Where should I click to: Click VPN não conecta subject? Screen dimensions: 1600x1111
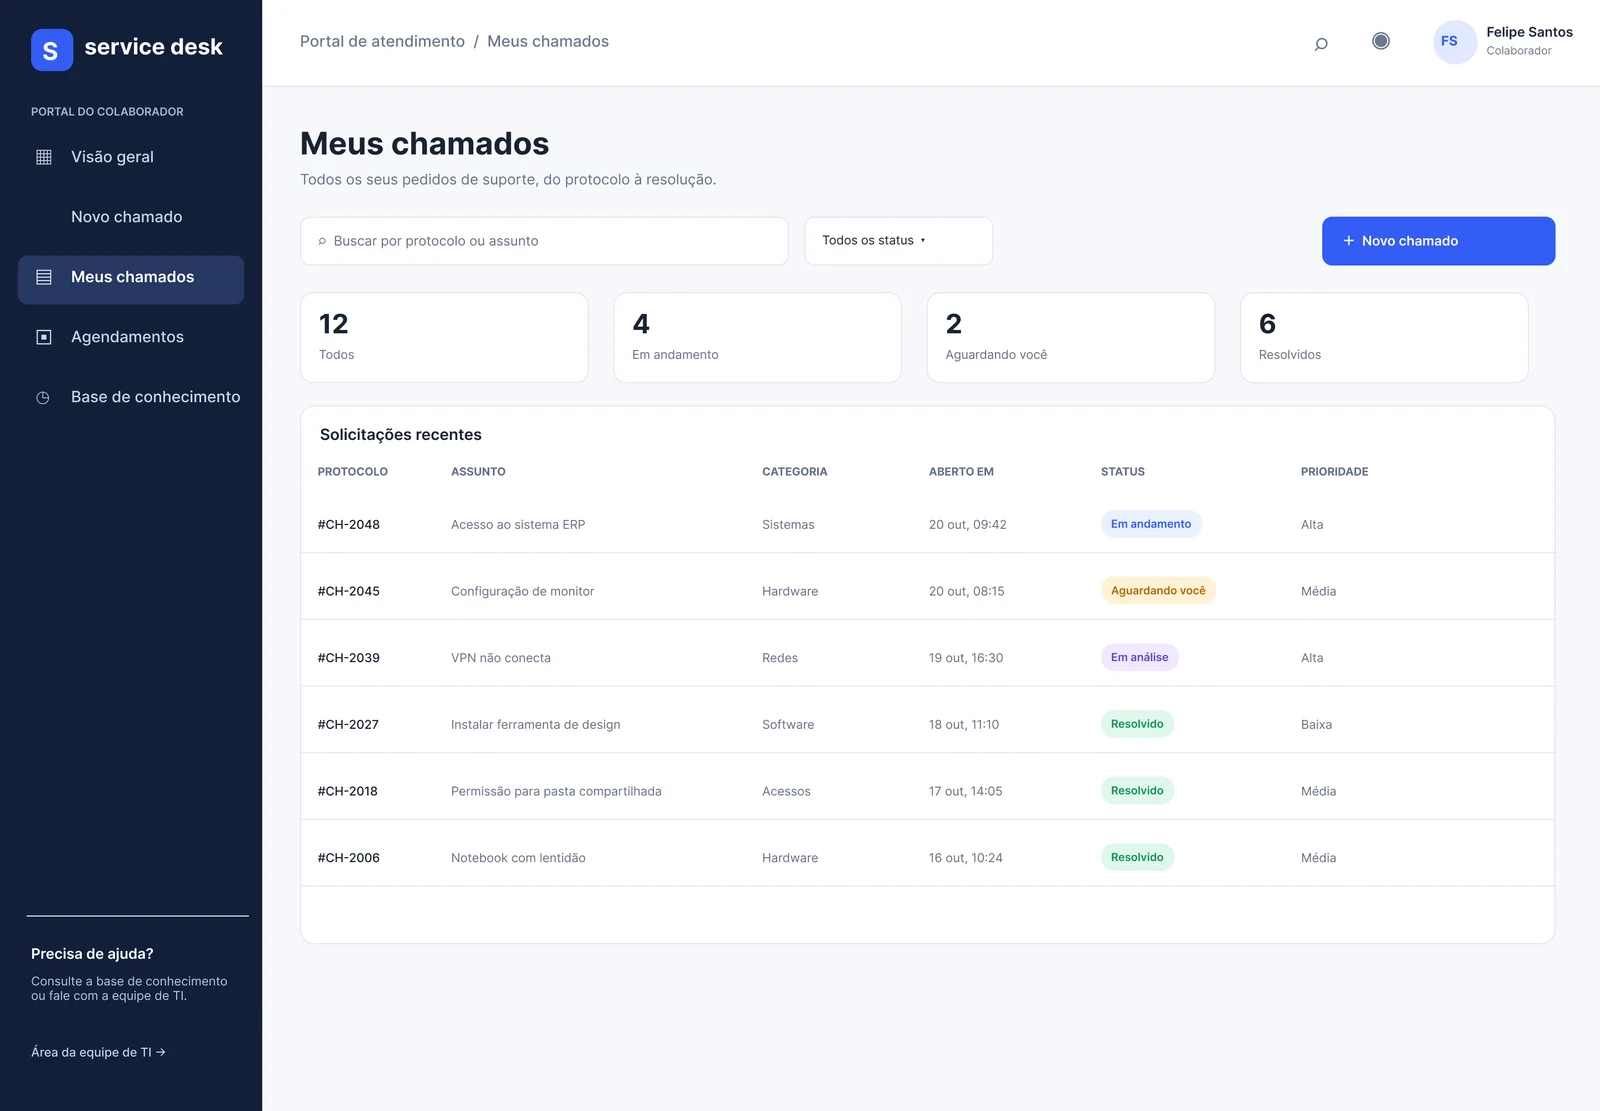coord(501,658)
